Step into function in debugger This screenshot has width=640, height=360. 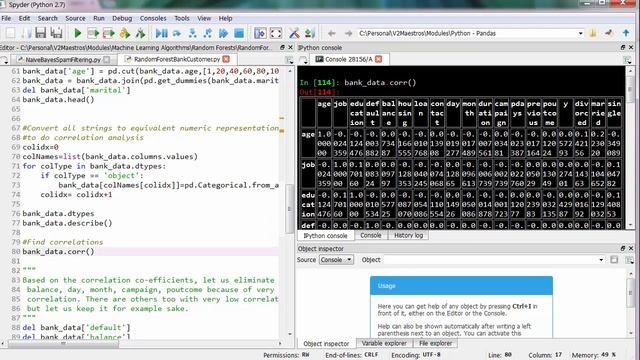192,33
